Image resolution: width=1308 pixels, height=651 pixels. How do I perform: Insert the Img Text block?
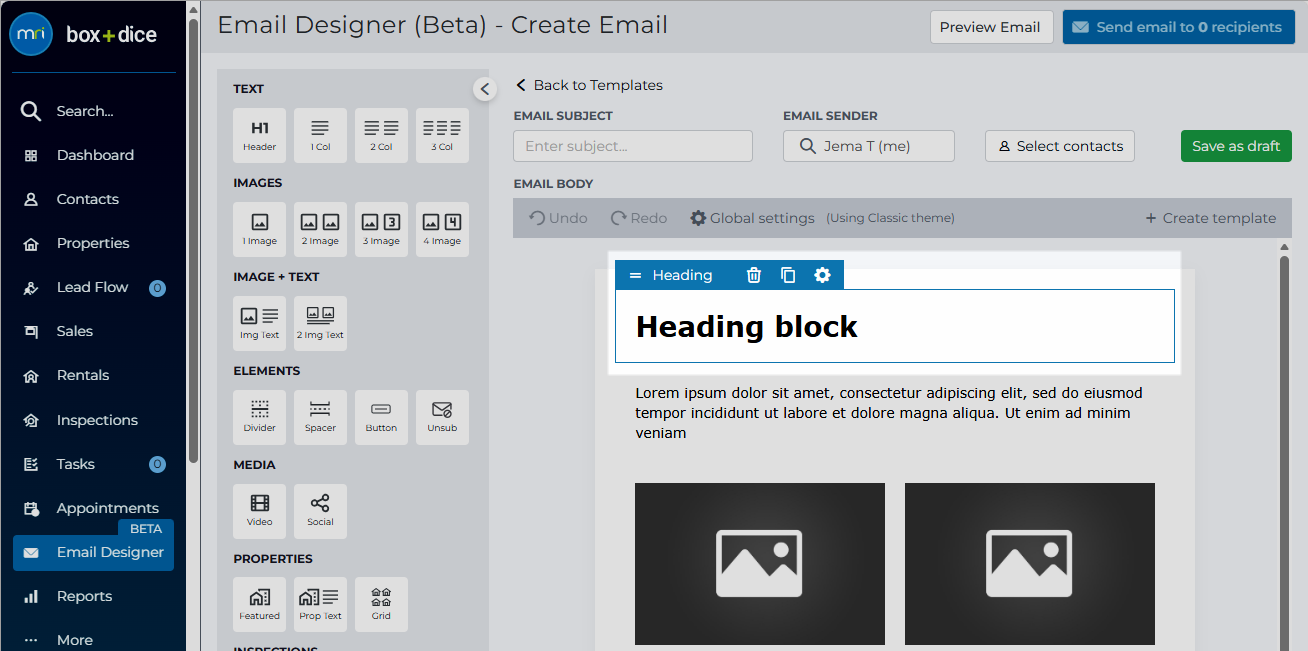pos(259,323)
